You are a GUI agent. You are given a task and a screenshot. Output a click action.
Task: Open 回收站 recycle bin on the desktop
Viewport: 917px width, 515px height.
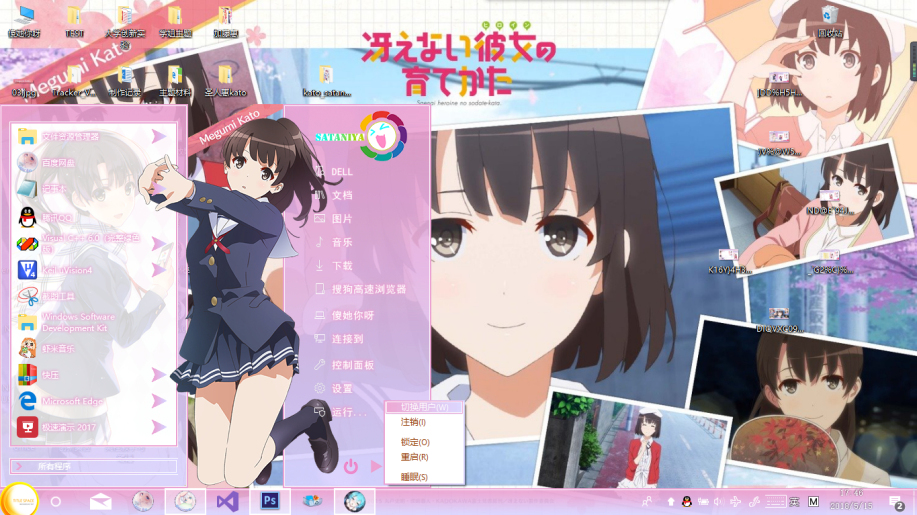tap(829, 22)
